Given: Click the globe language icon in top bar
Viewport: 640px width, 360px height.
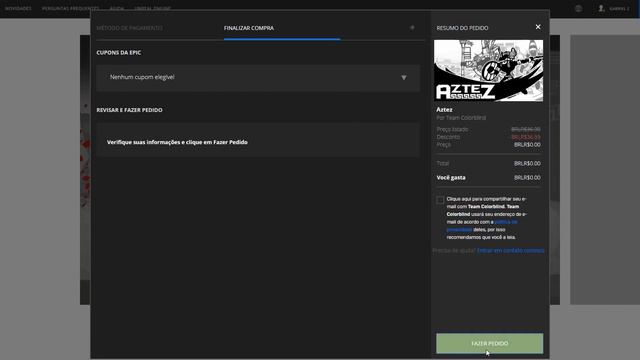Looking at the screenshot, I should (x=578, y=8).
